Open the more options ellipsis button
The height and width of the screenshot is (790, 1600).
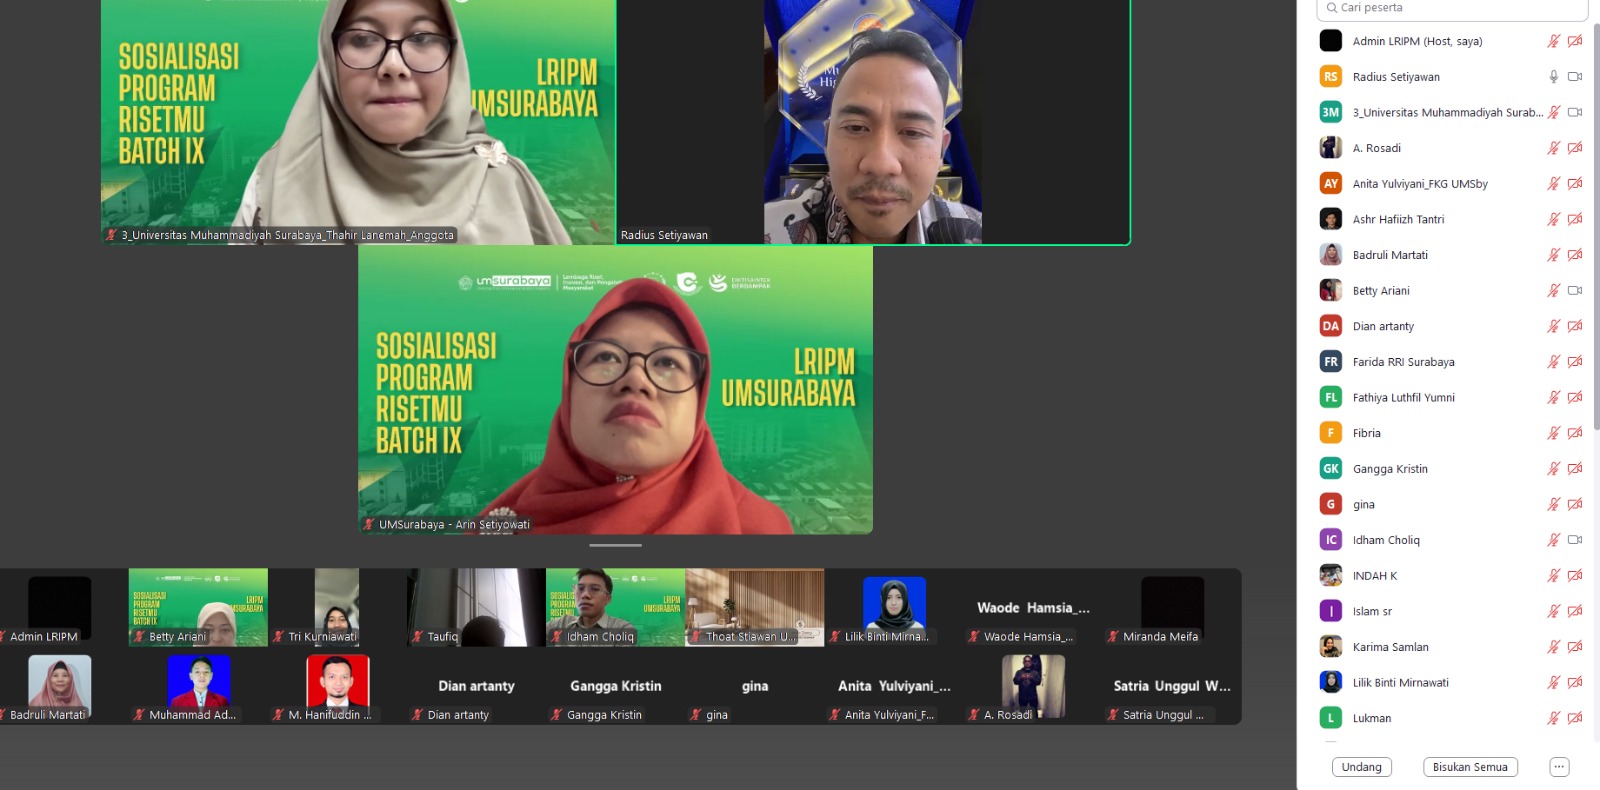coord(1559,767)
